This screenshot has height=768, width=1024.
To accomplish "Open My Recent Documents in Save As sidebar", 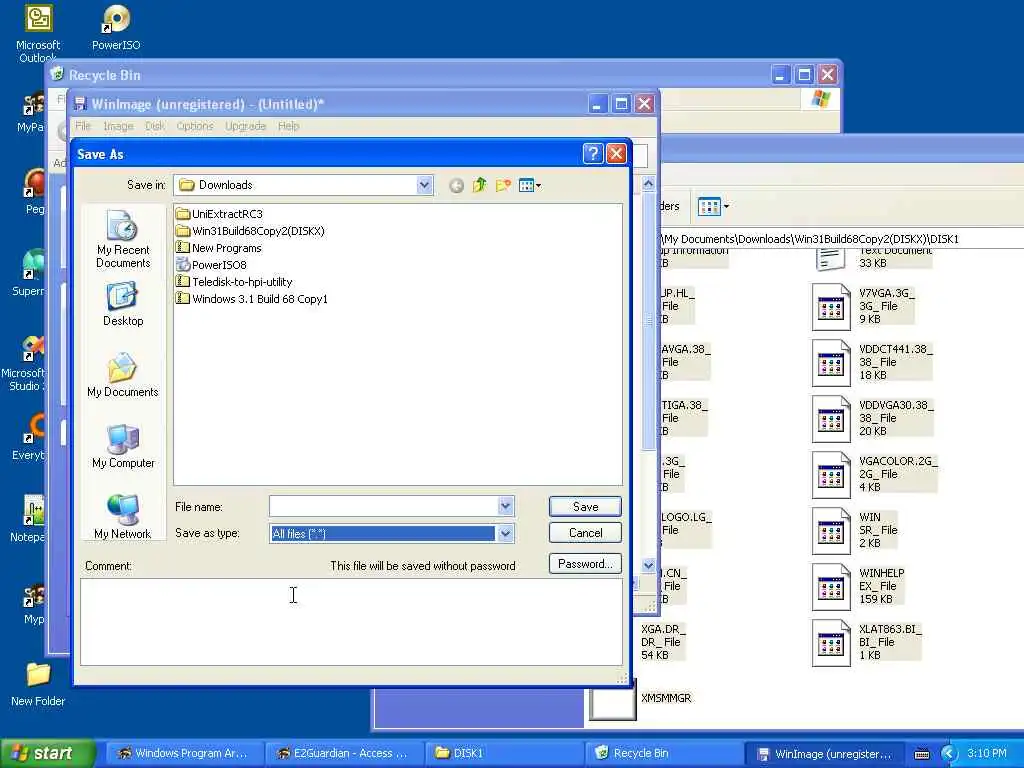I will 123,239.
